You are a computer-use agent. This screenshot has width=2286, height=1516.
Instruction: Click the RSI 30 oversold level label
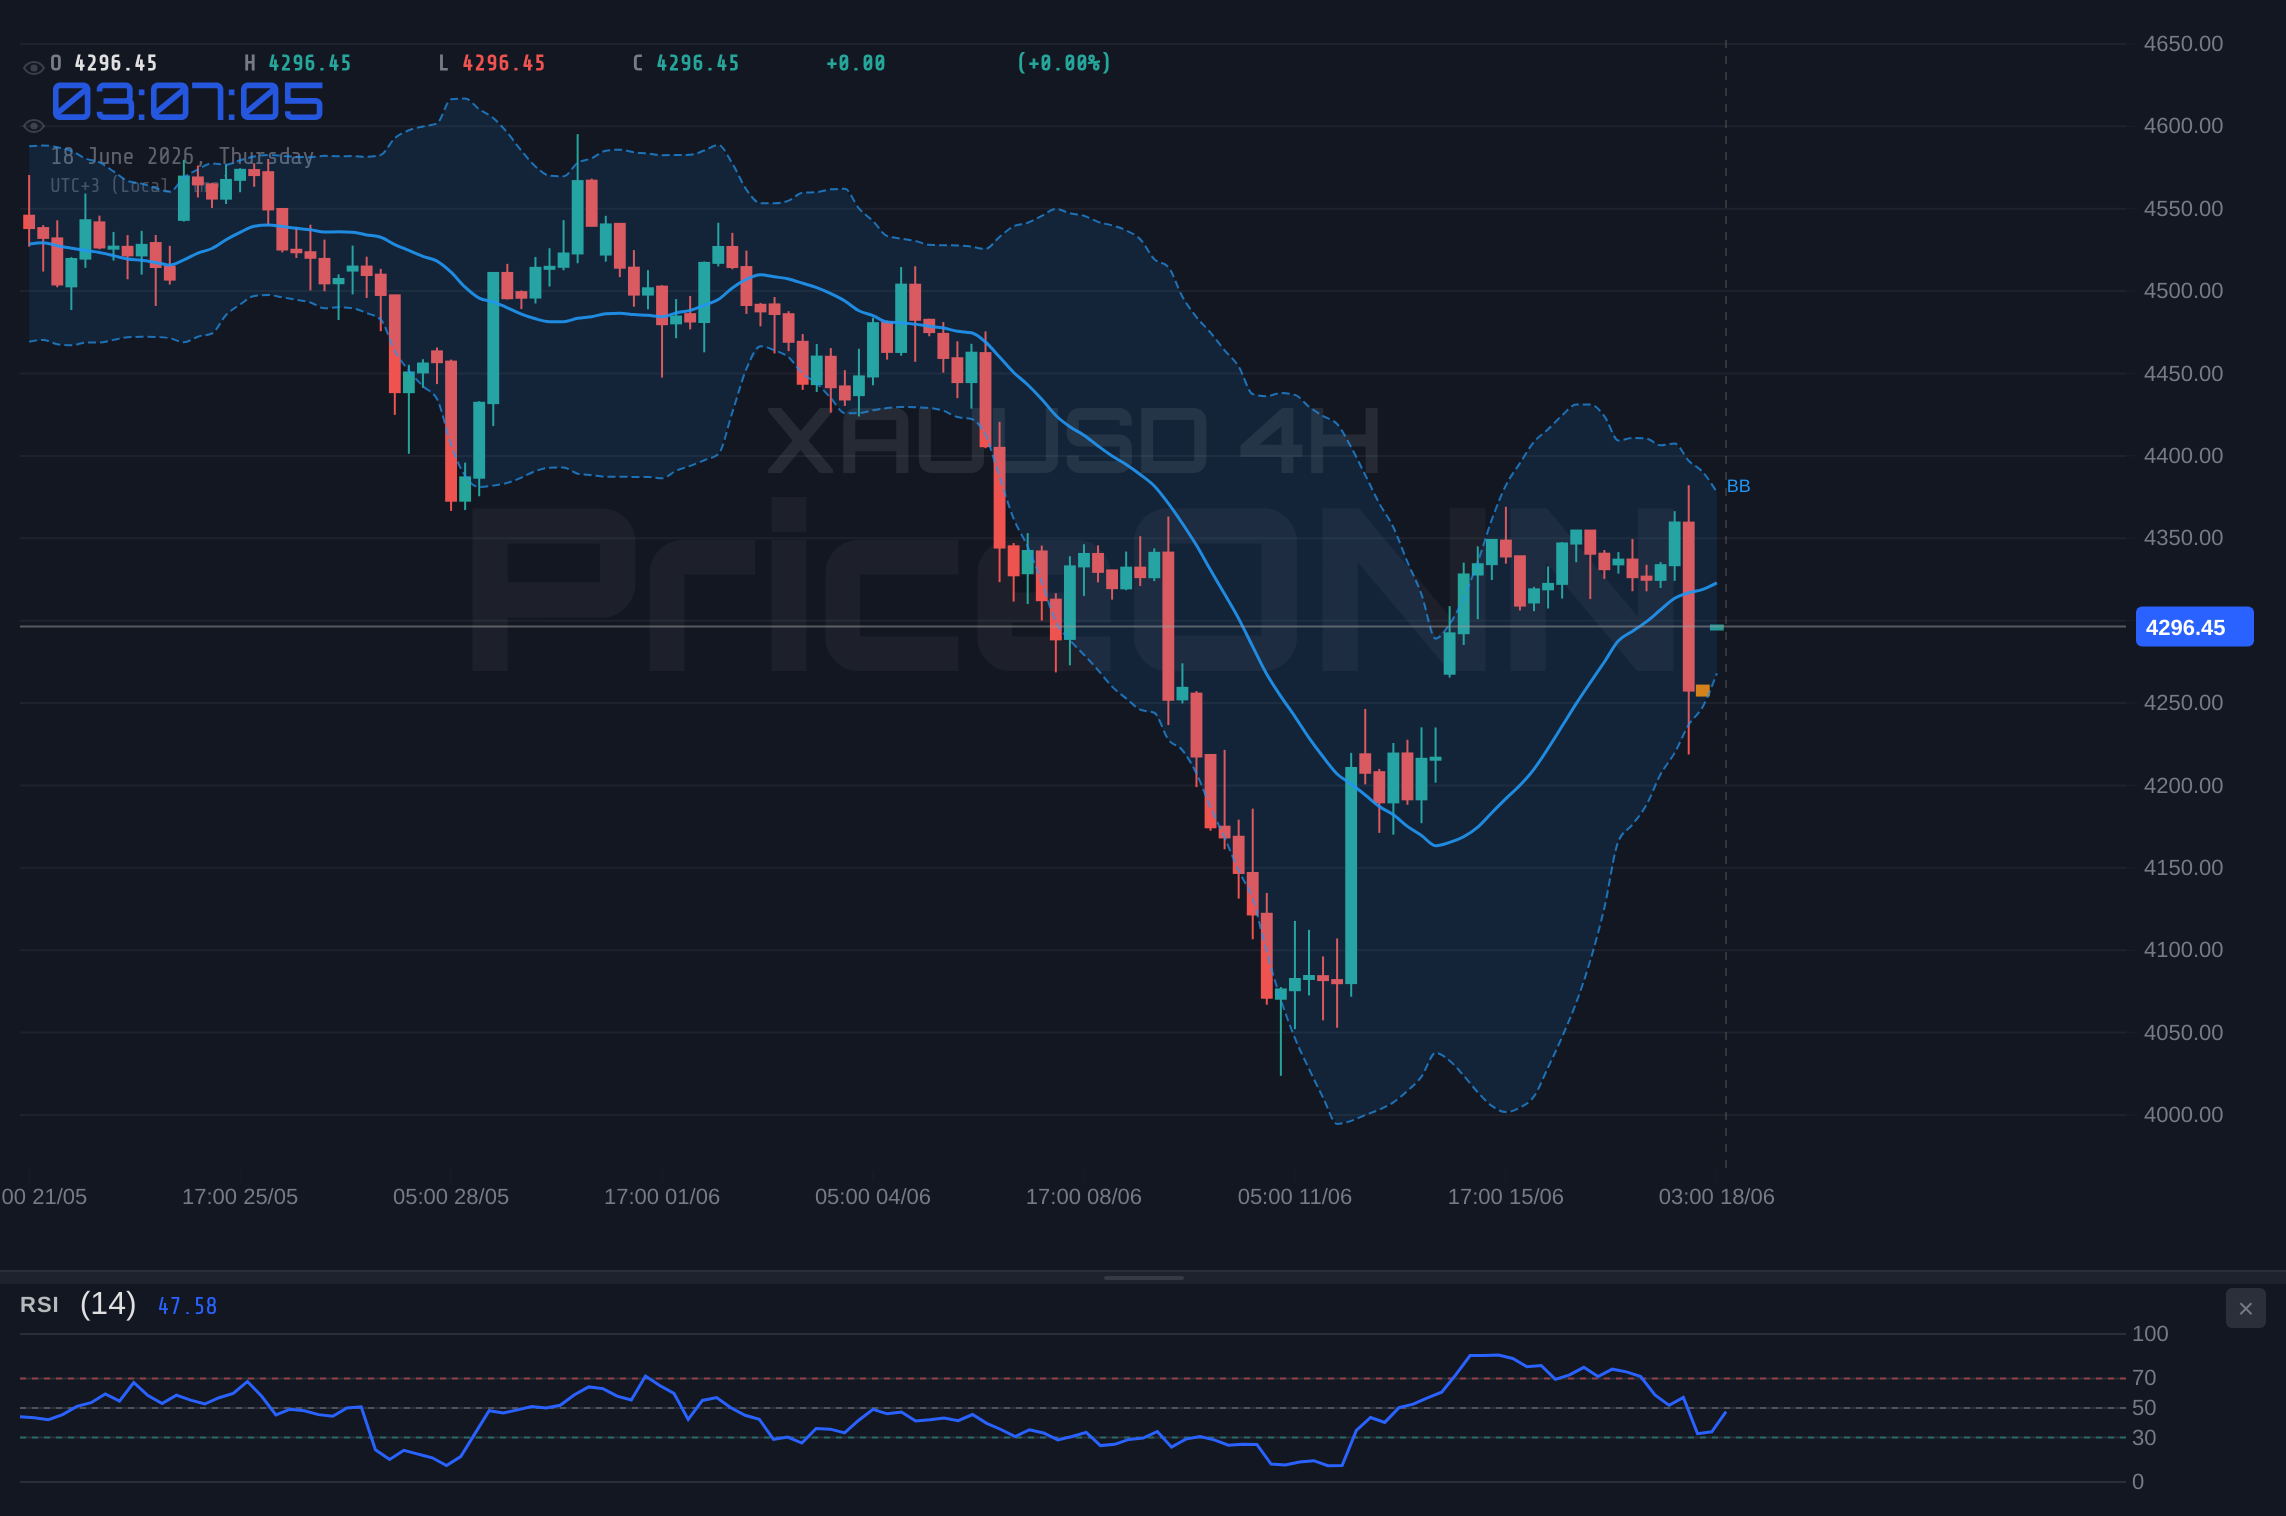pyautogui.click(x=2144, y=1438)
